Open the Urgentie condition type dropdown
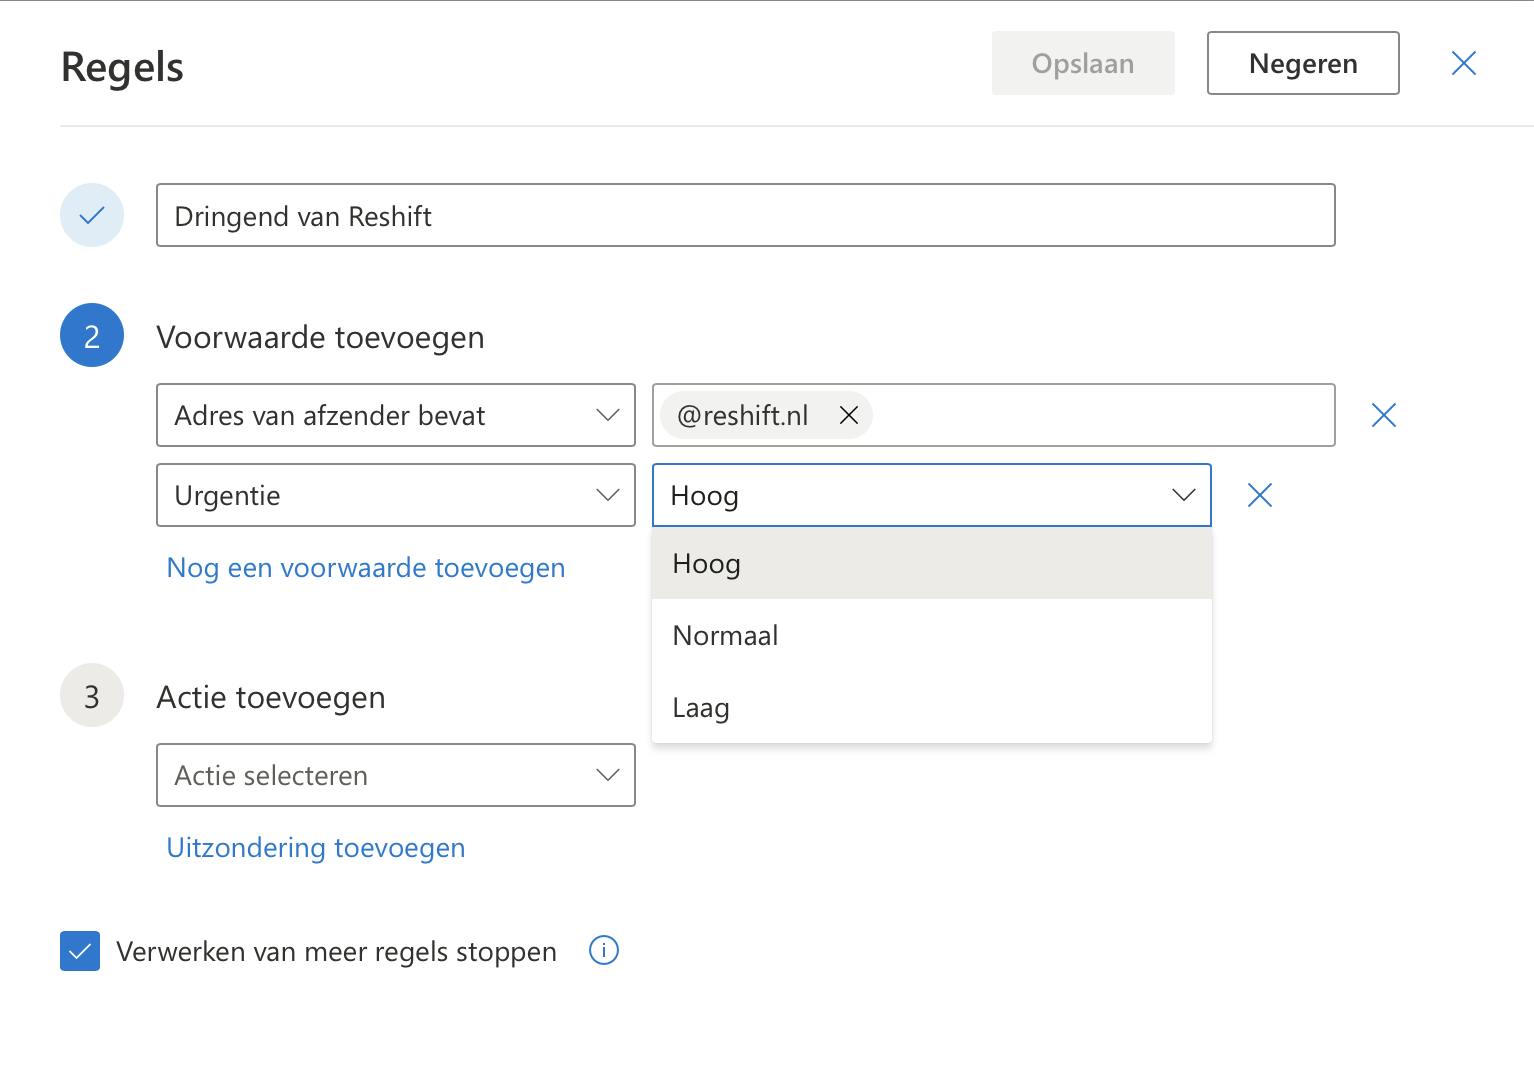The width and height of the screenshot is (1534, 1072). tap(396, 495)
